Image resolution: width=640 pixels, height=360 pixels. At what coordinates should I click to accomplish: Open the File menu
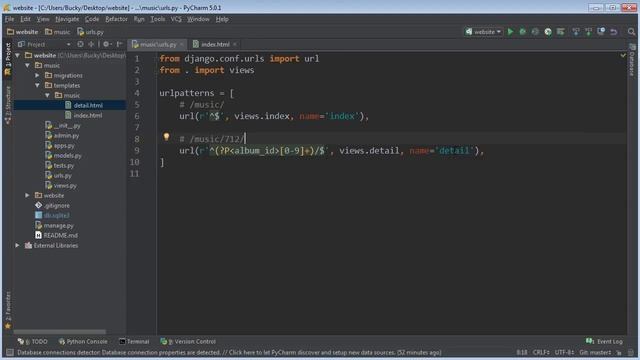click(9, 19)
